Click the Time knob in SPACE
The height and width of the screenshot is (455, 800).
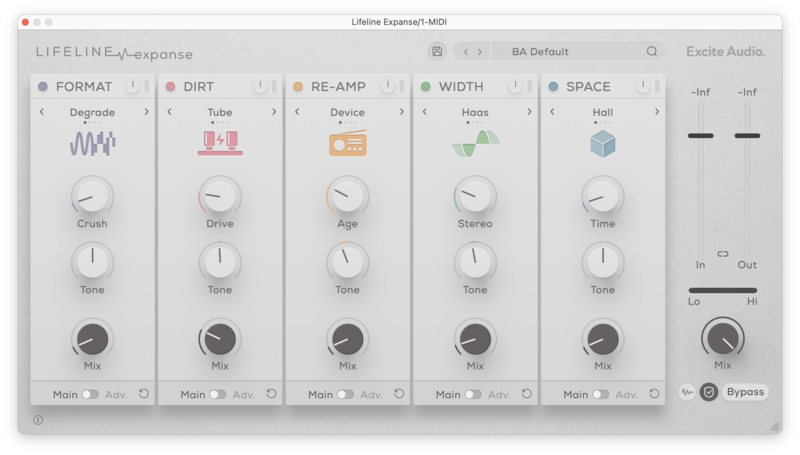[603, 196]
